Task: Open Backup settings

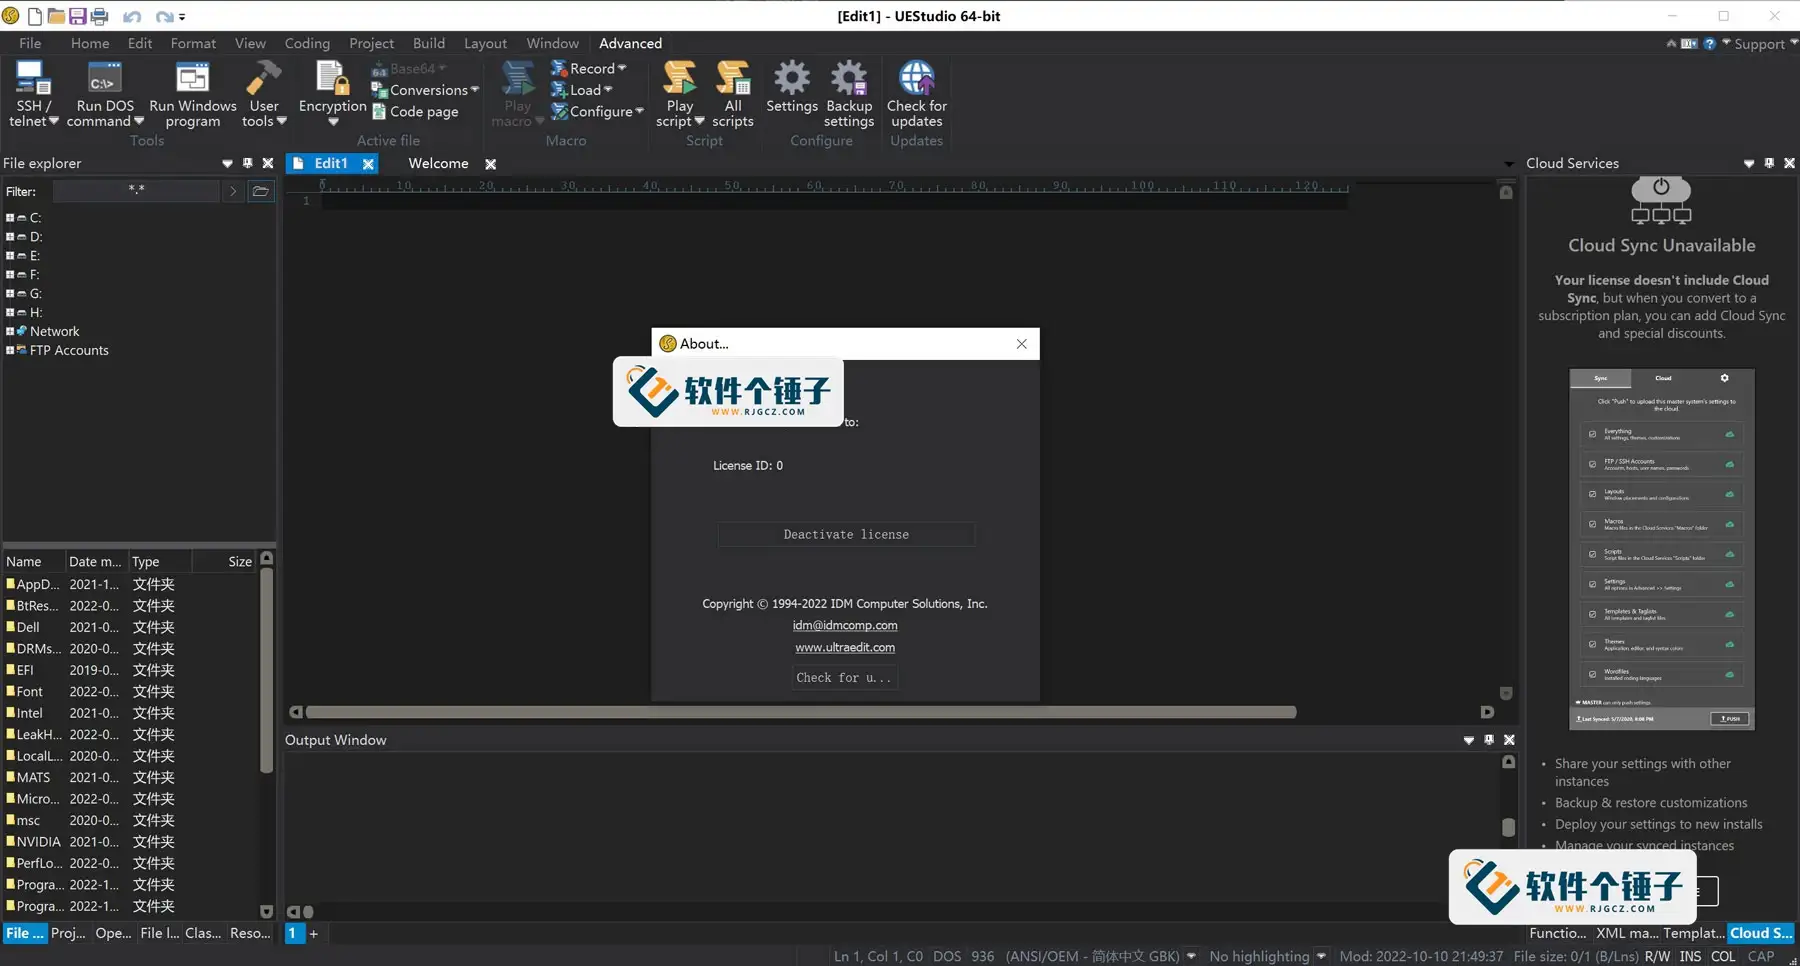Action: coord(849,94)
